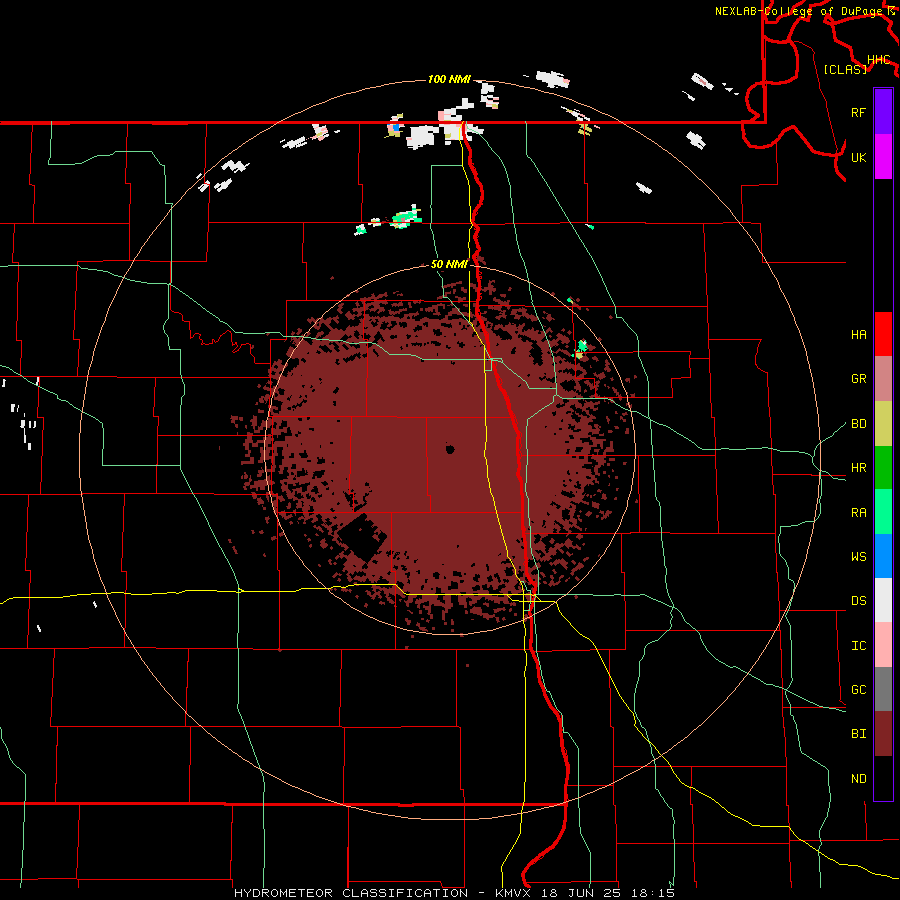Click the NEXLAB-College of DuPage credit text

798,11
